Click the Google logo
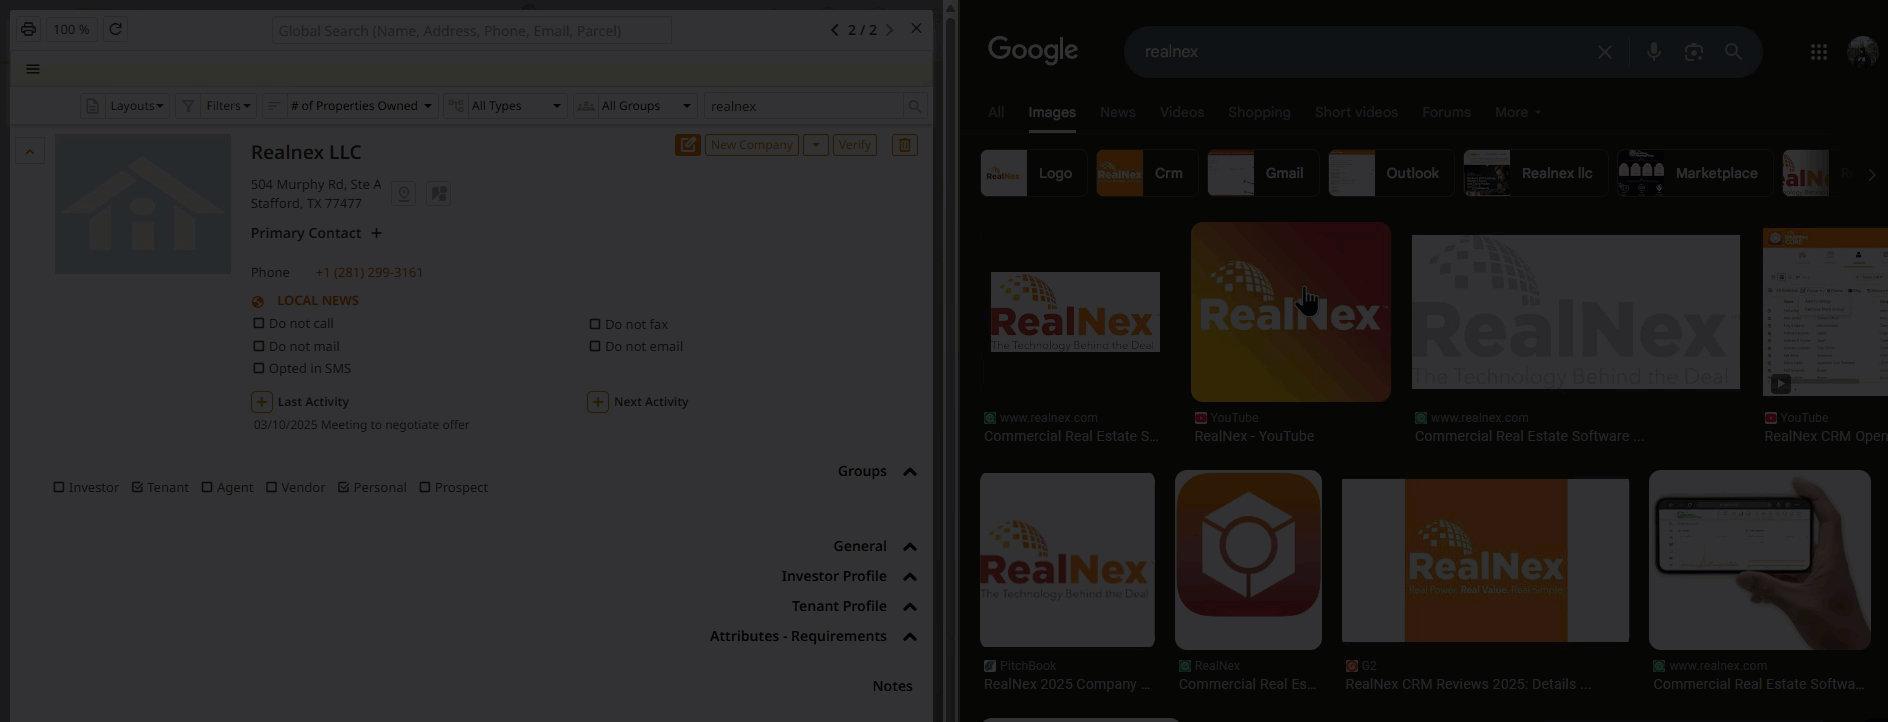 [1033, 51]
